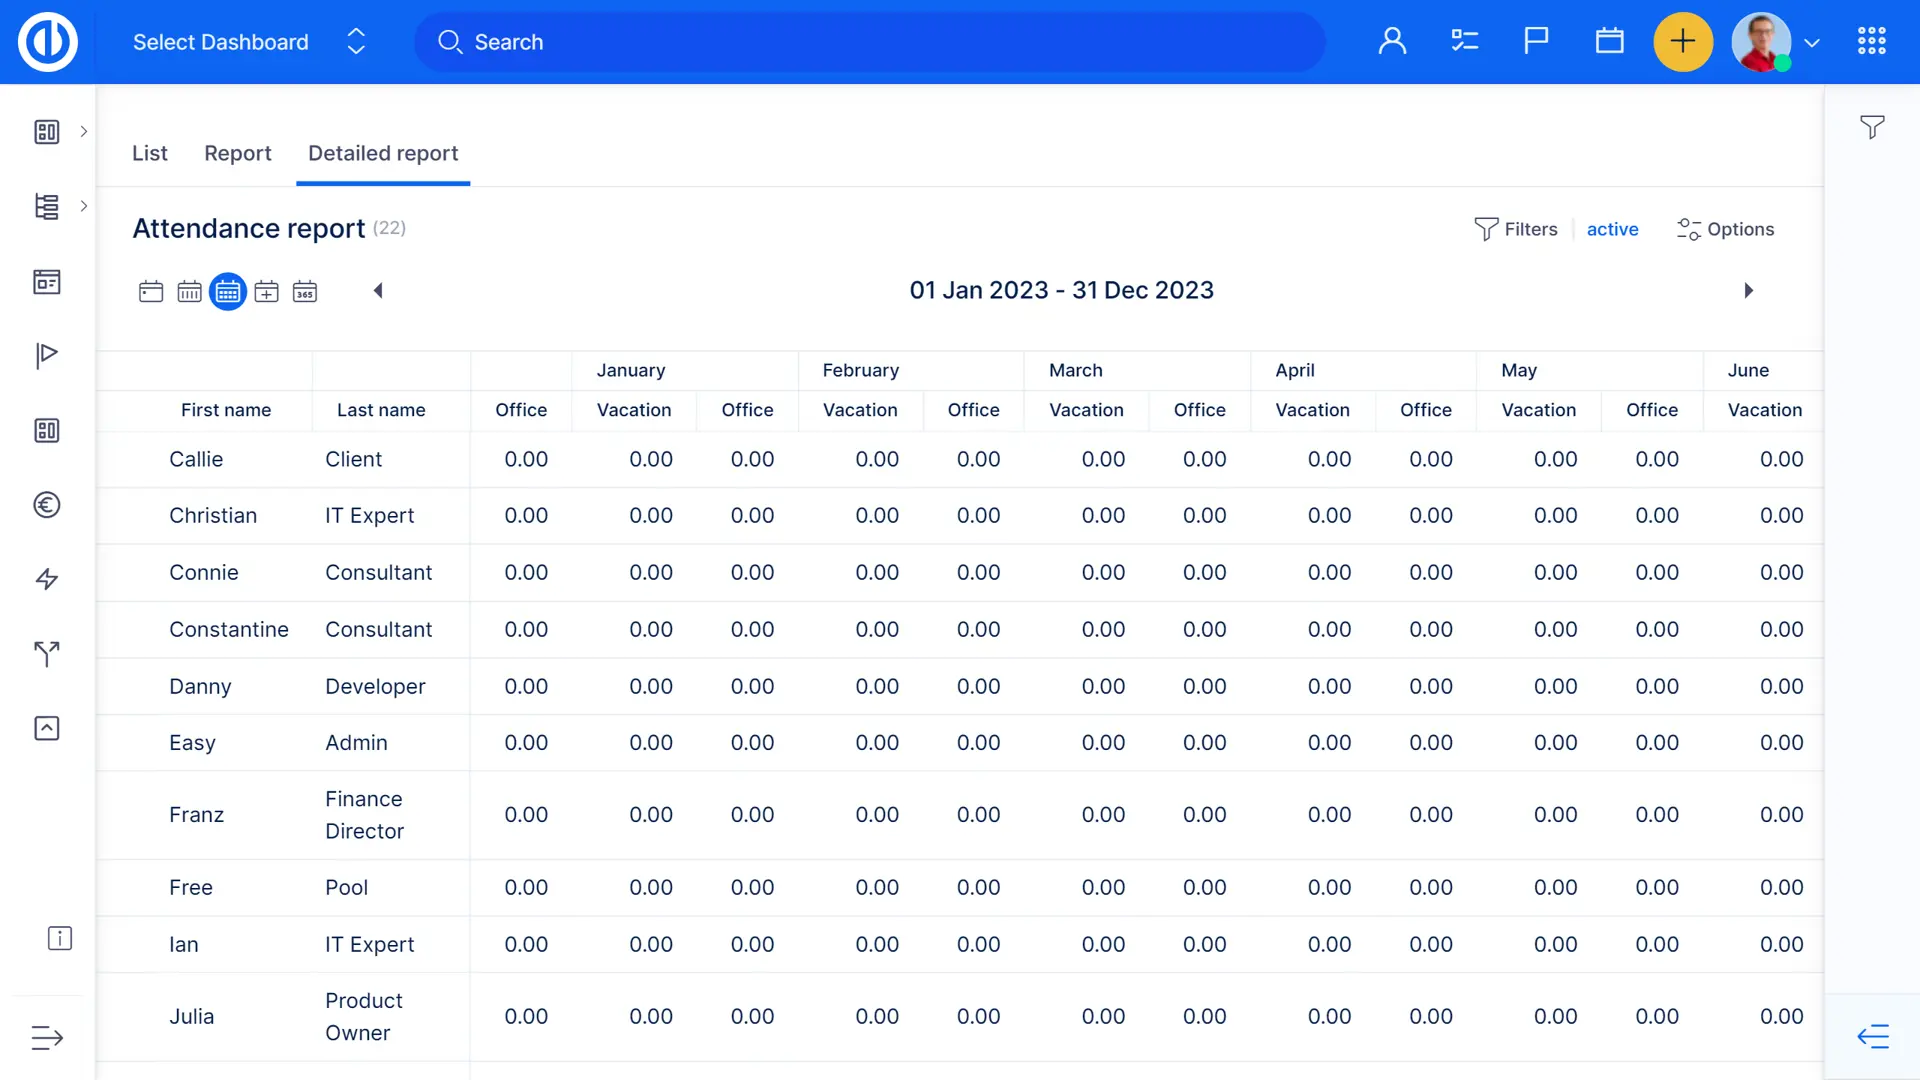The height and width of the screenshot is (1080, 1920).
Task: Open the euro finance icon in sidebar
Action: click(x=47, y=505)
